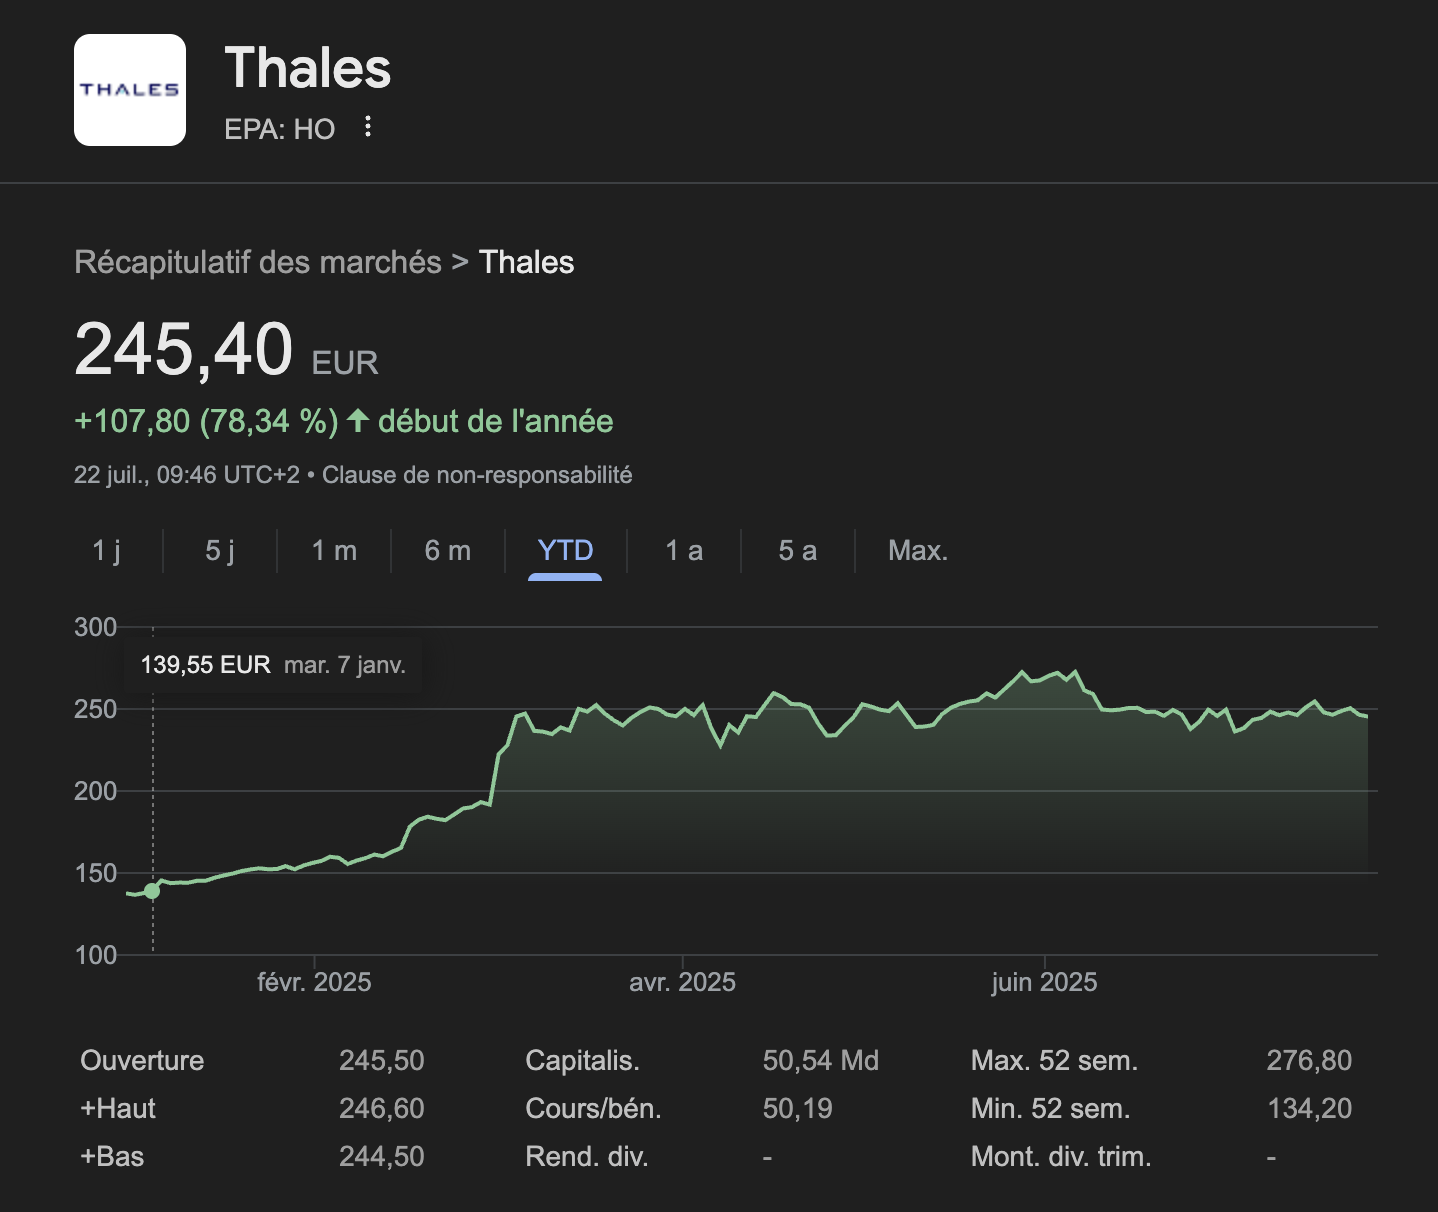Click the green up arrow icon
The width and height of the screenshot is (1438, 1212).
[358, 420]
